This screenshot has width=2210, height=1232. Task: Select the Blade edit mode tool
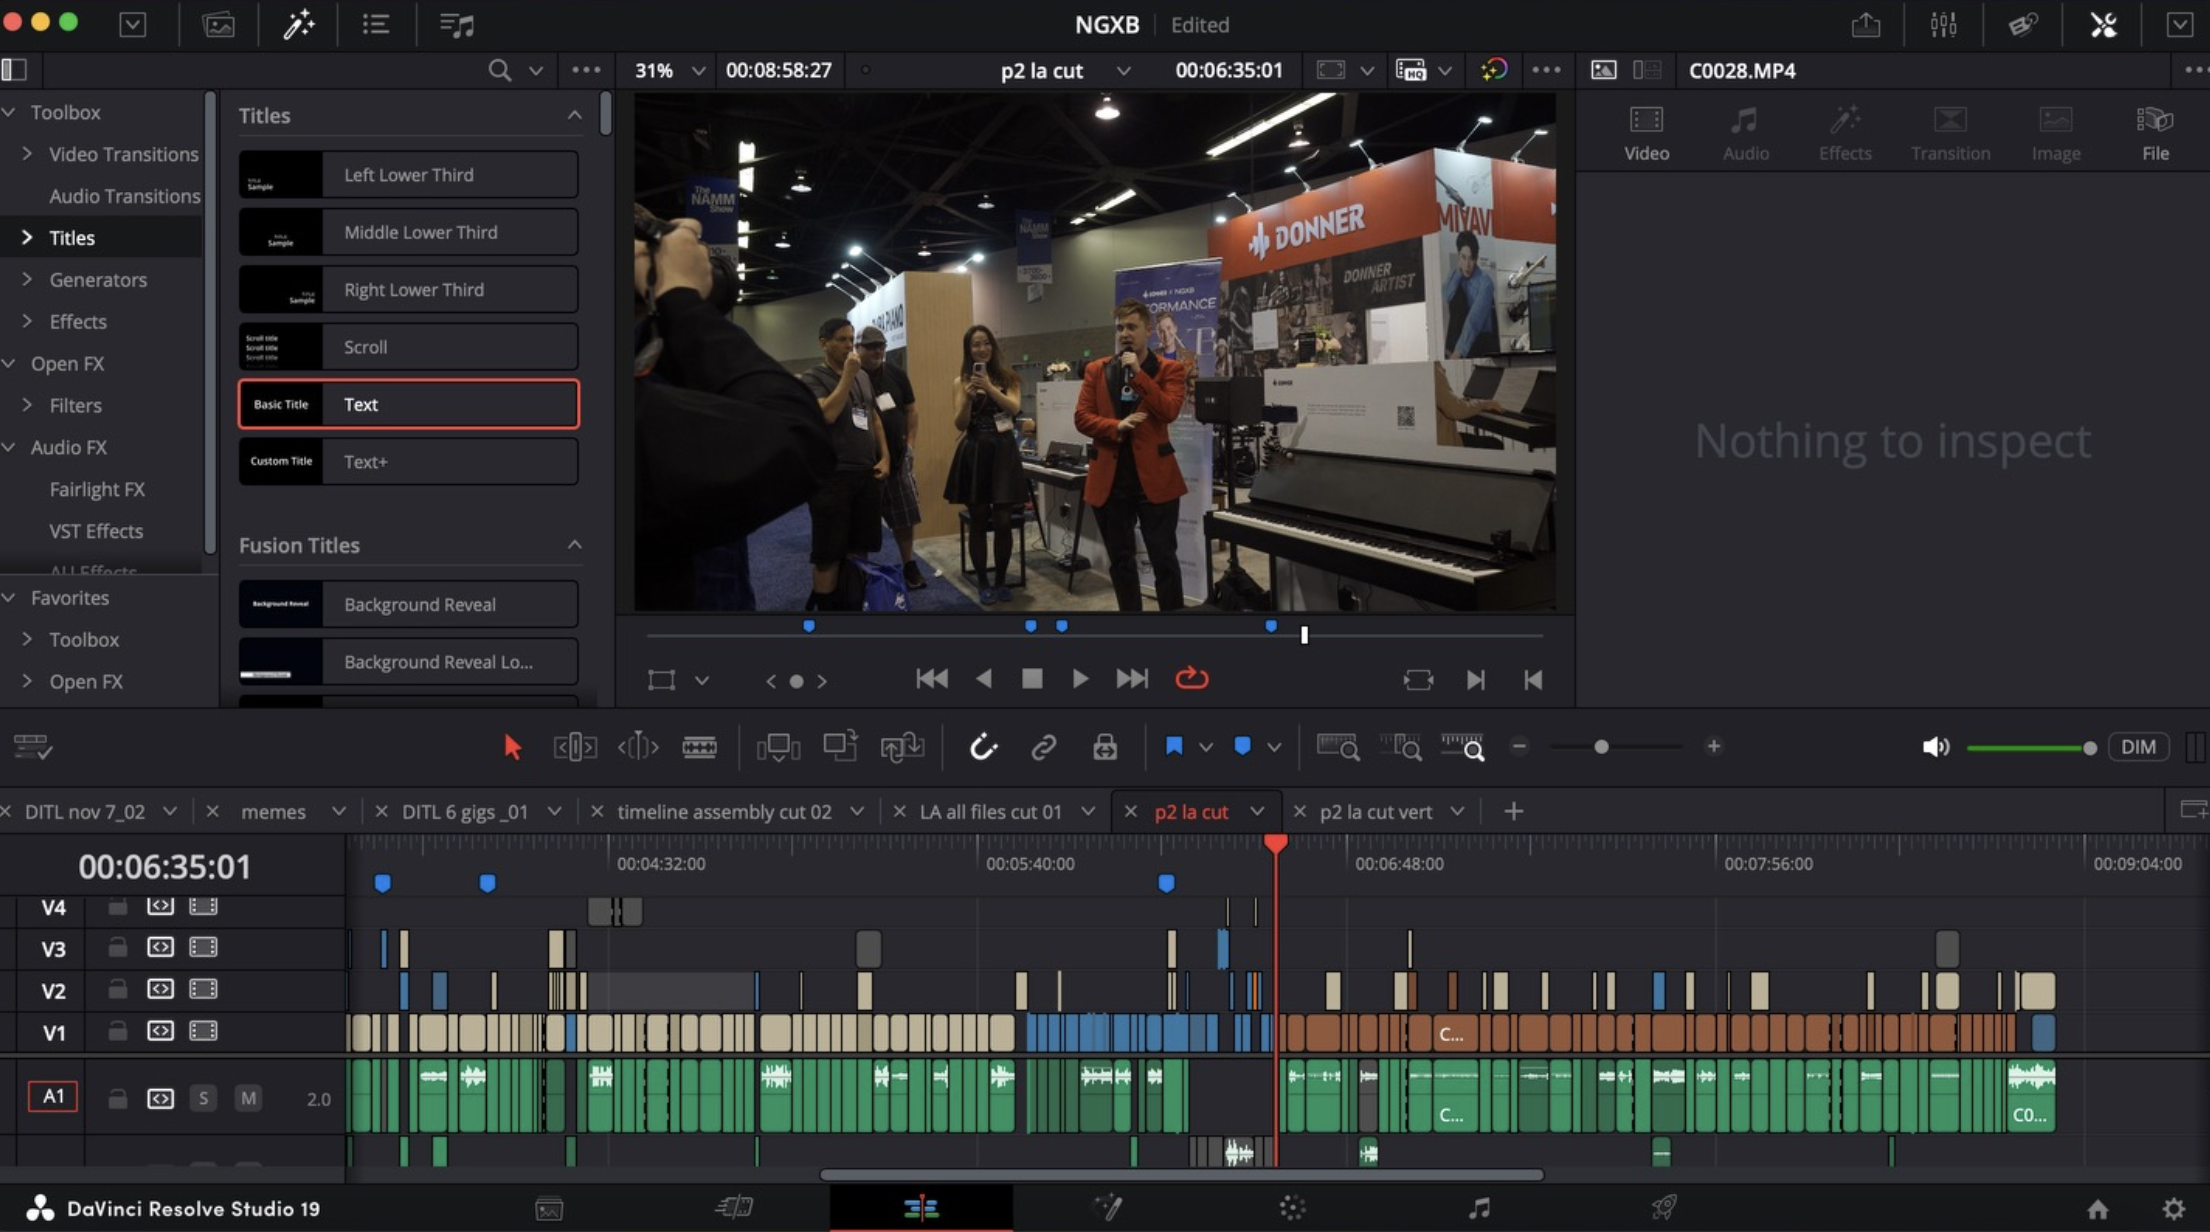(699, 747)
